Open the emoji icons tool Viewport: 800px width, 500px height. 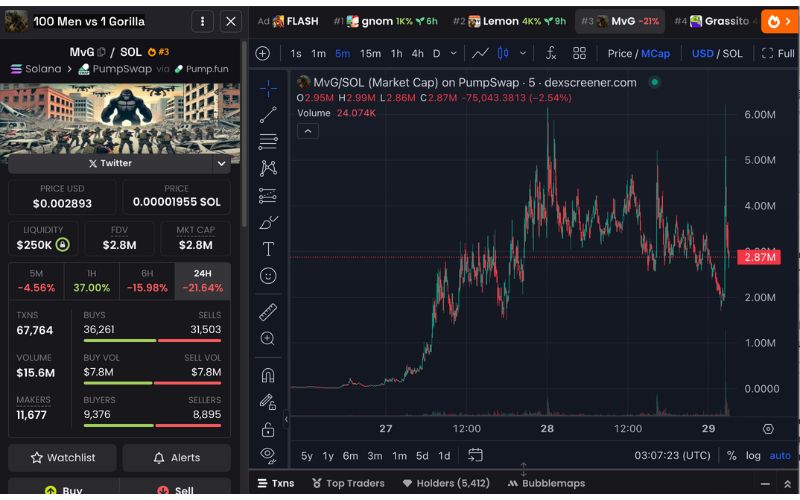pyautogui.click(x=268, y=276)
